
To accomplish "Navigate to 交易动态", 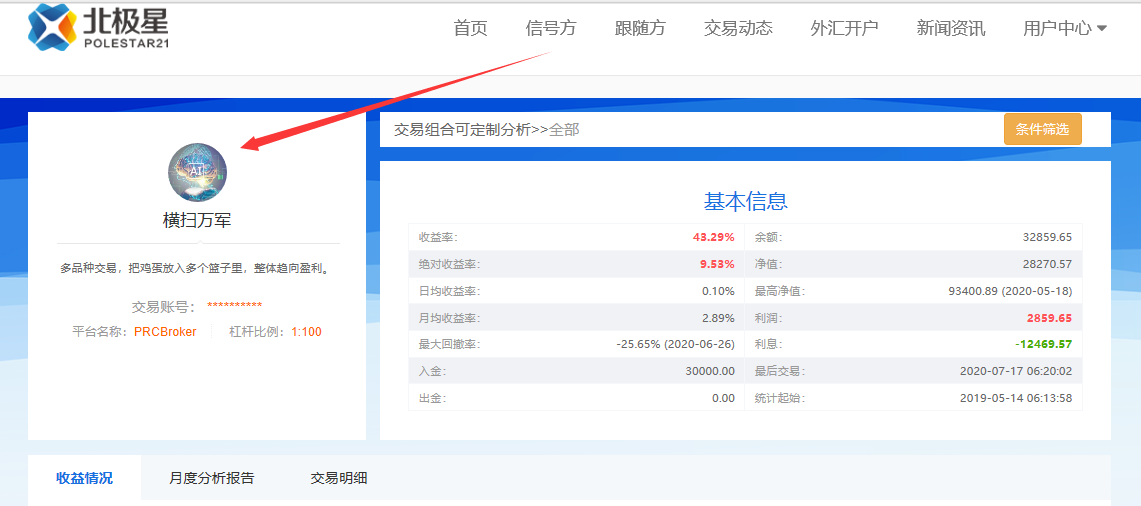I will [738, 28].
